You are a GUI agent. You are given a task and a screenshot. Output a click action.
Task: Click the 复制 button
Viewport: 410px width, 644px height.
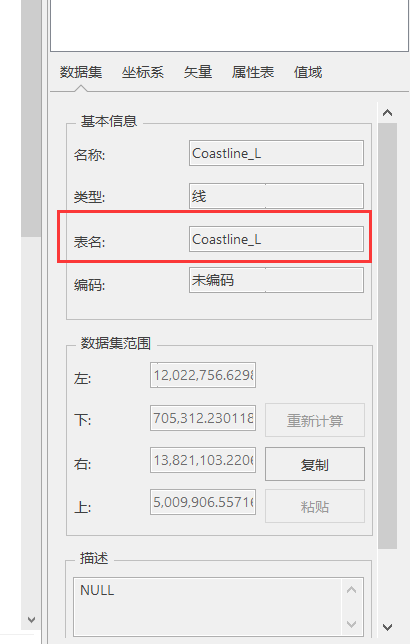pyautogui.click(x=315, y=464)
